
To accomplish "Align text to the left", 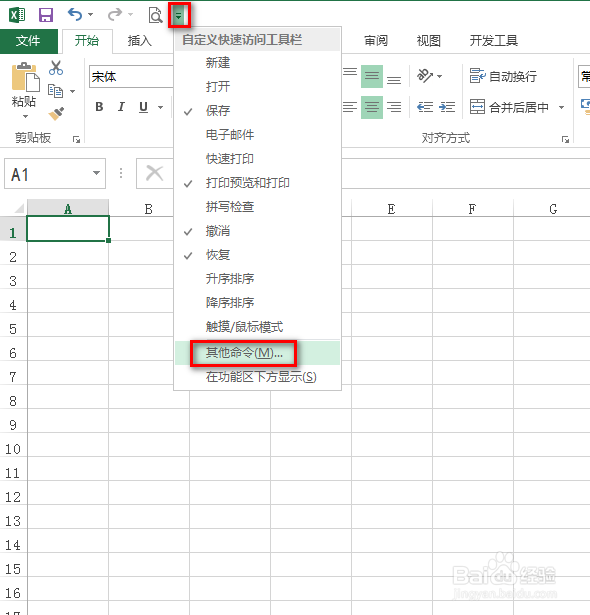I will point(350,107).
